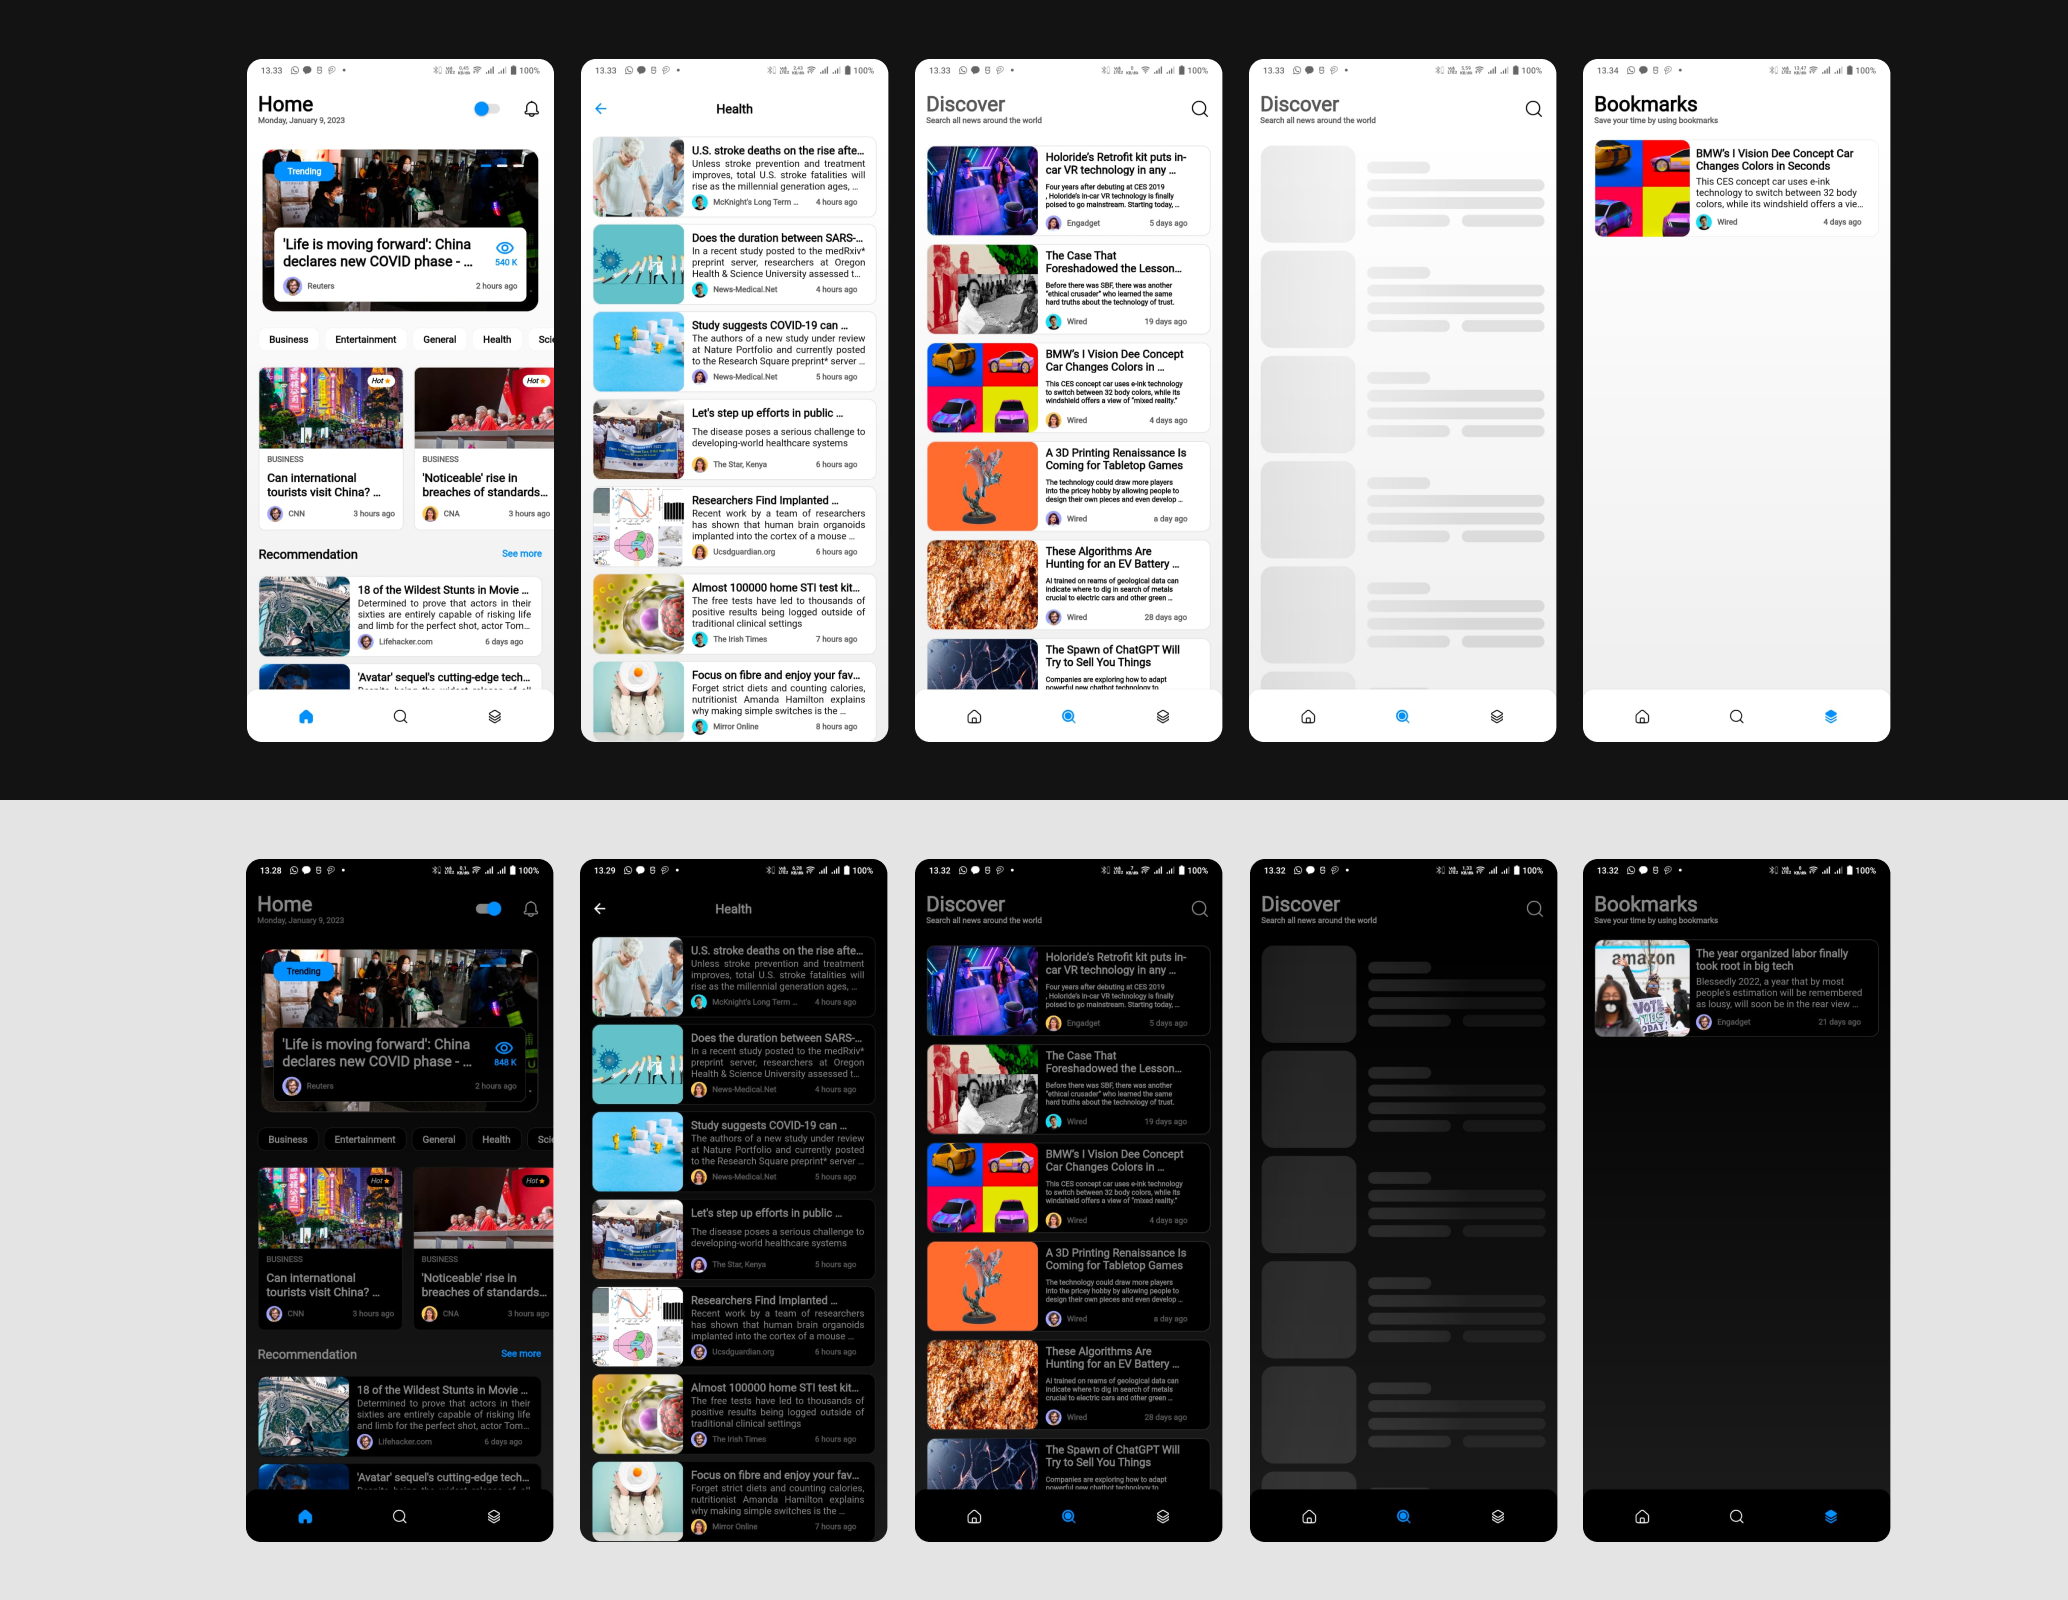This screenshot has height=1600, width=2068.
Task: Click the bell icon on dark Home screen
Action: coord(530,909)
